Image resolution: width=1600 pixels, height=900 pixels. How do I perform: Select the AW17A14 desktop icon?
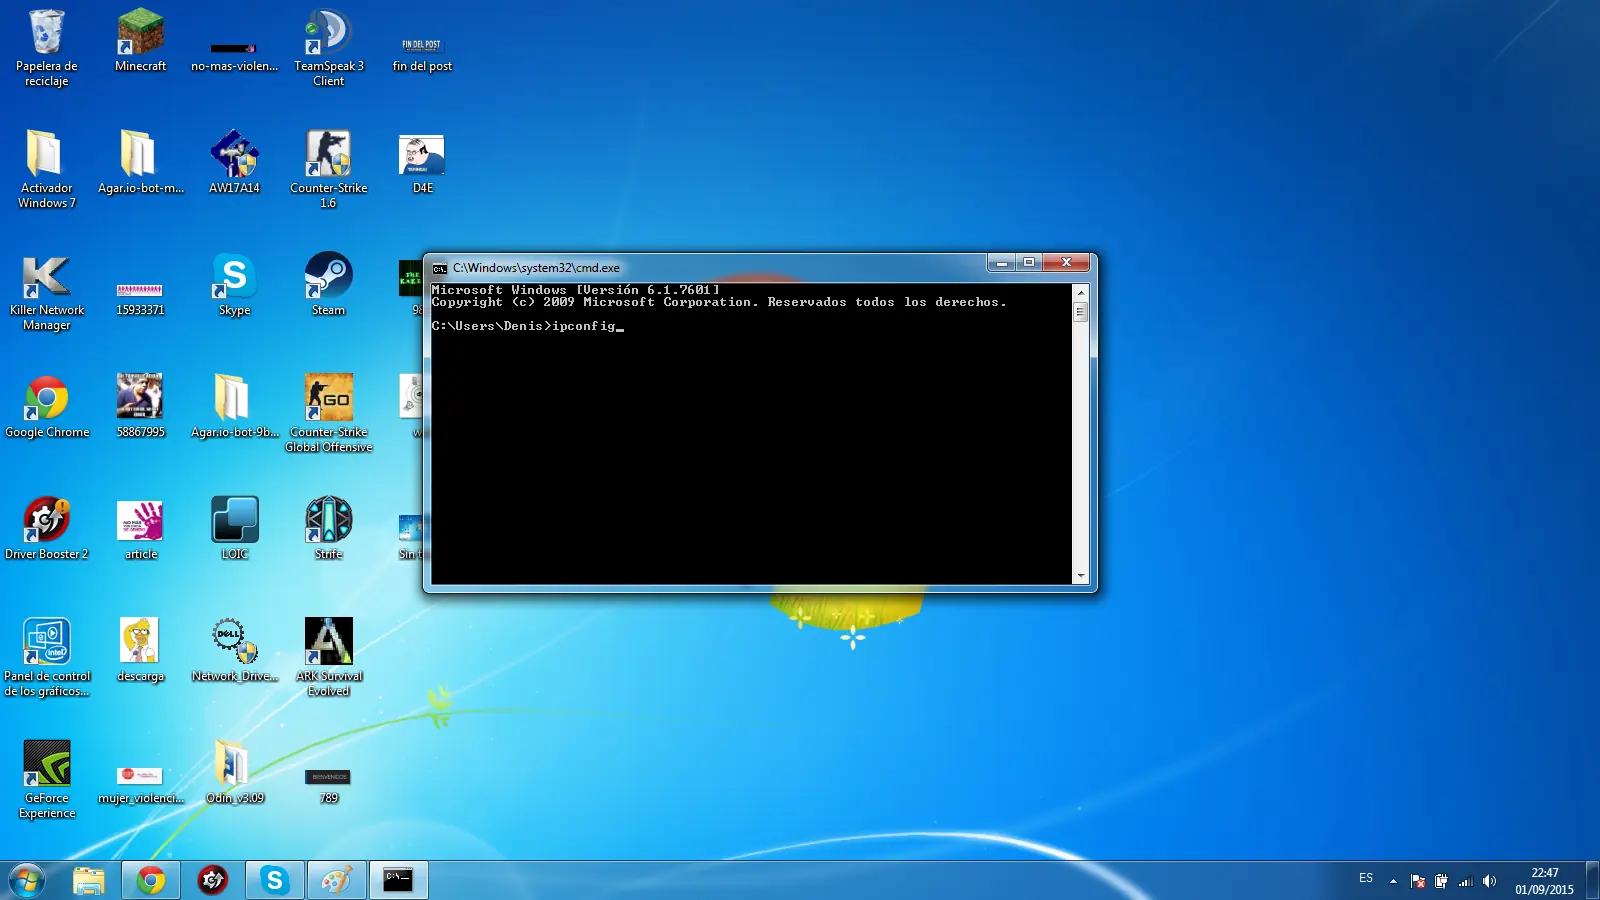point(234,162)
